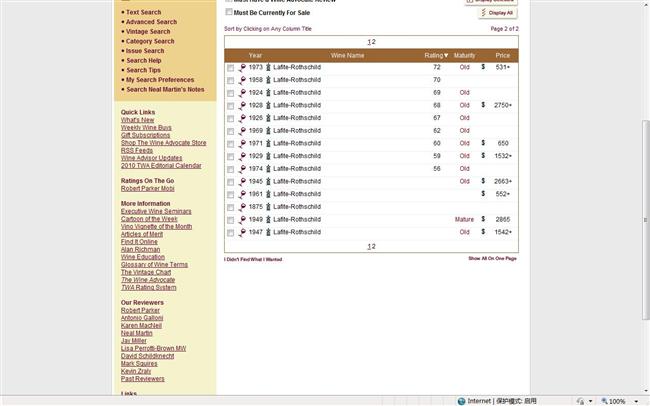Click 1949 Lafite-Rothschild wine name text
The image size is (650, 406).
297,219
